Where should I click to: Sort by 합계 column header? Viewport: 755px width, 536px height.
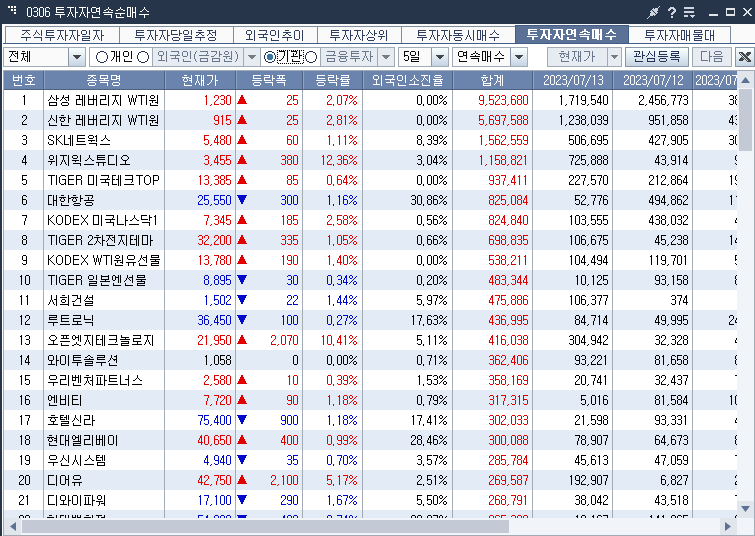click(493, 80)
